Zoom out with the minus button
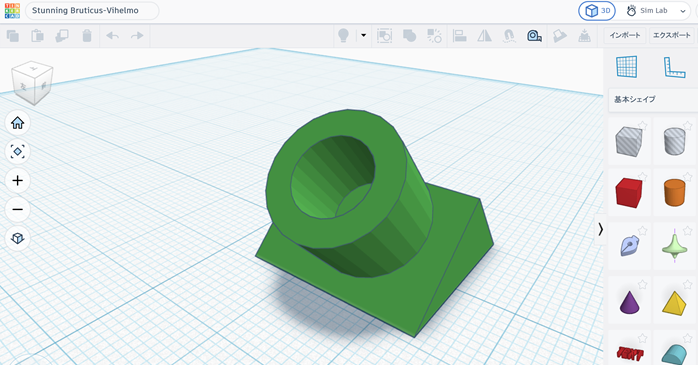The image size is (698, 365). click(17, 210)
